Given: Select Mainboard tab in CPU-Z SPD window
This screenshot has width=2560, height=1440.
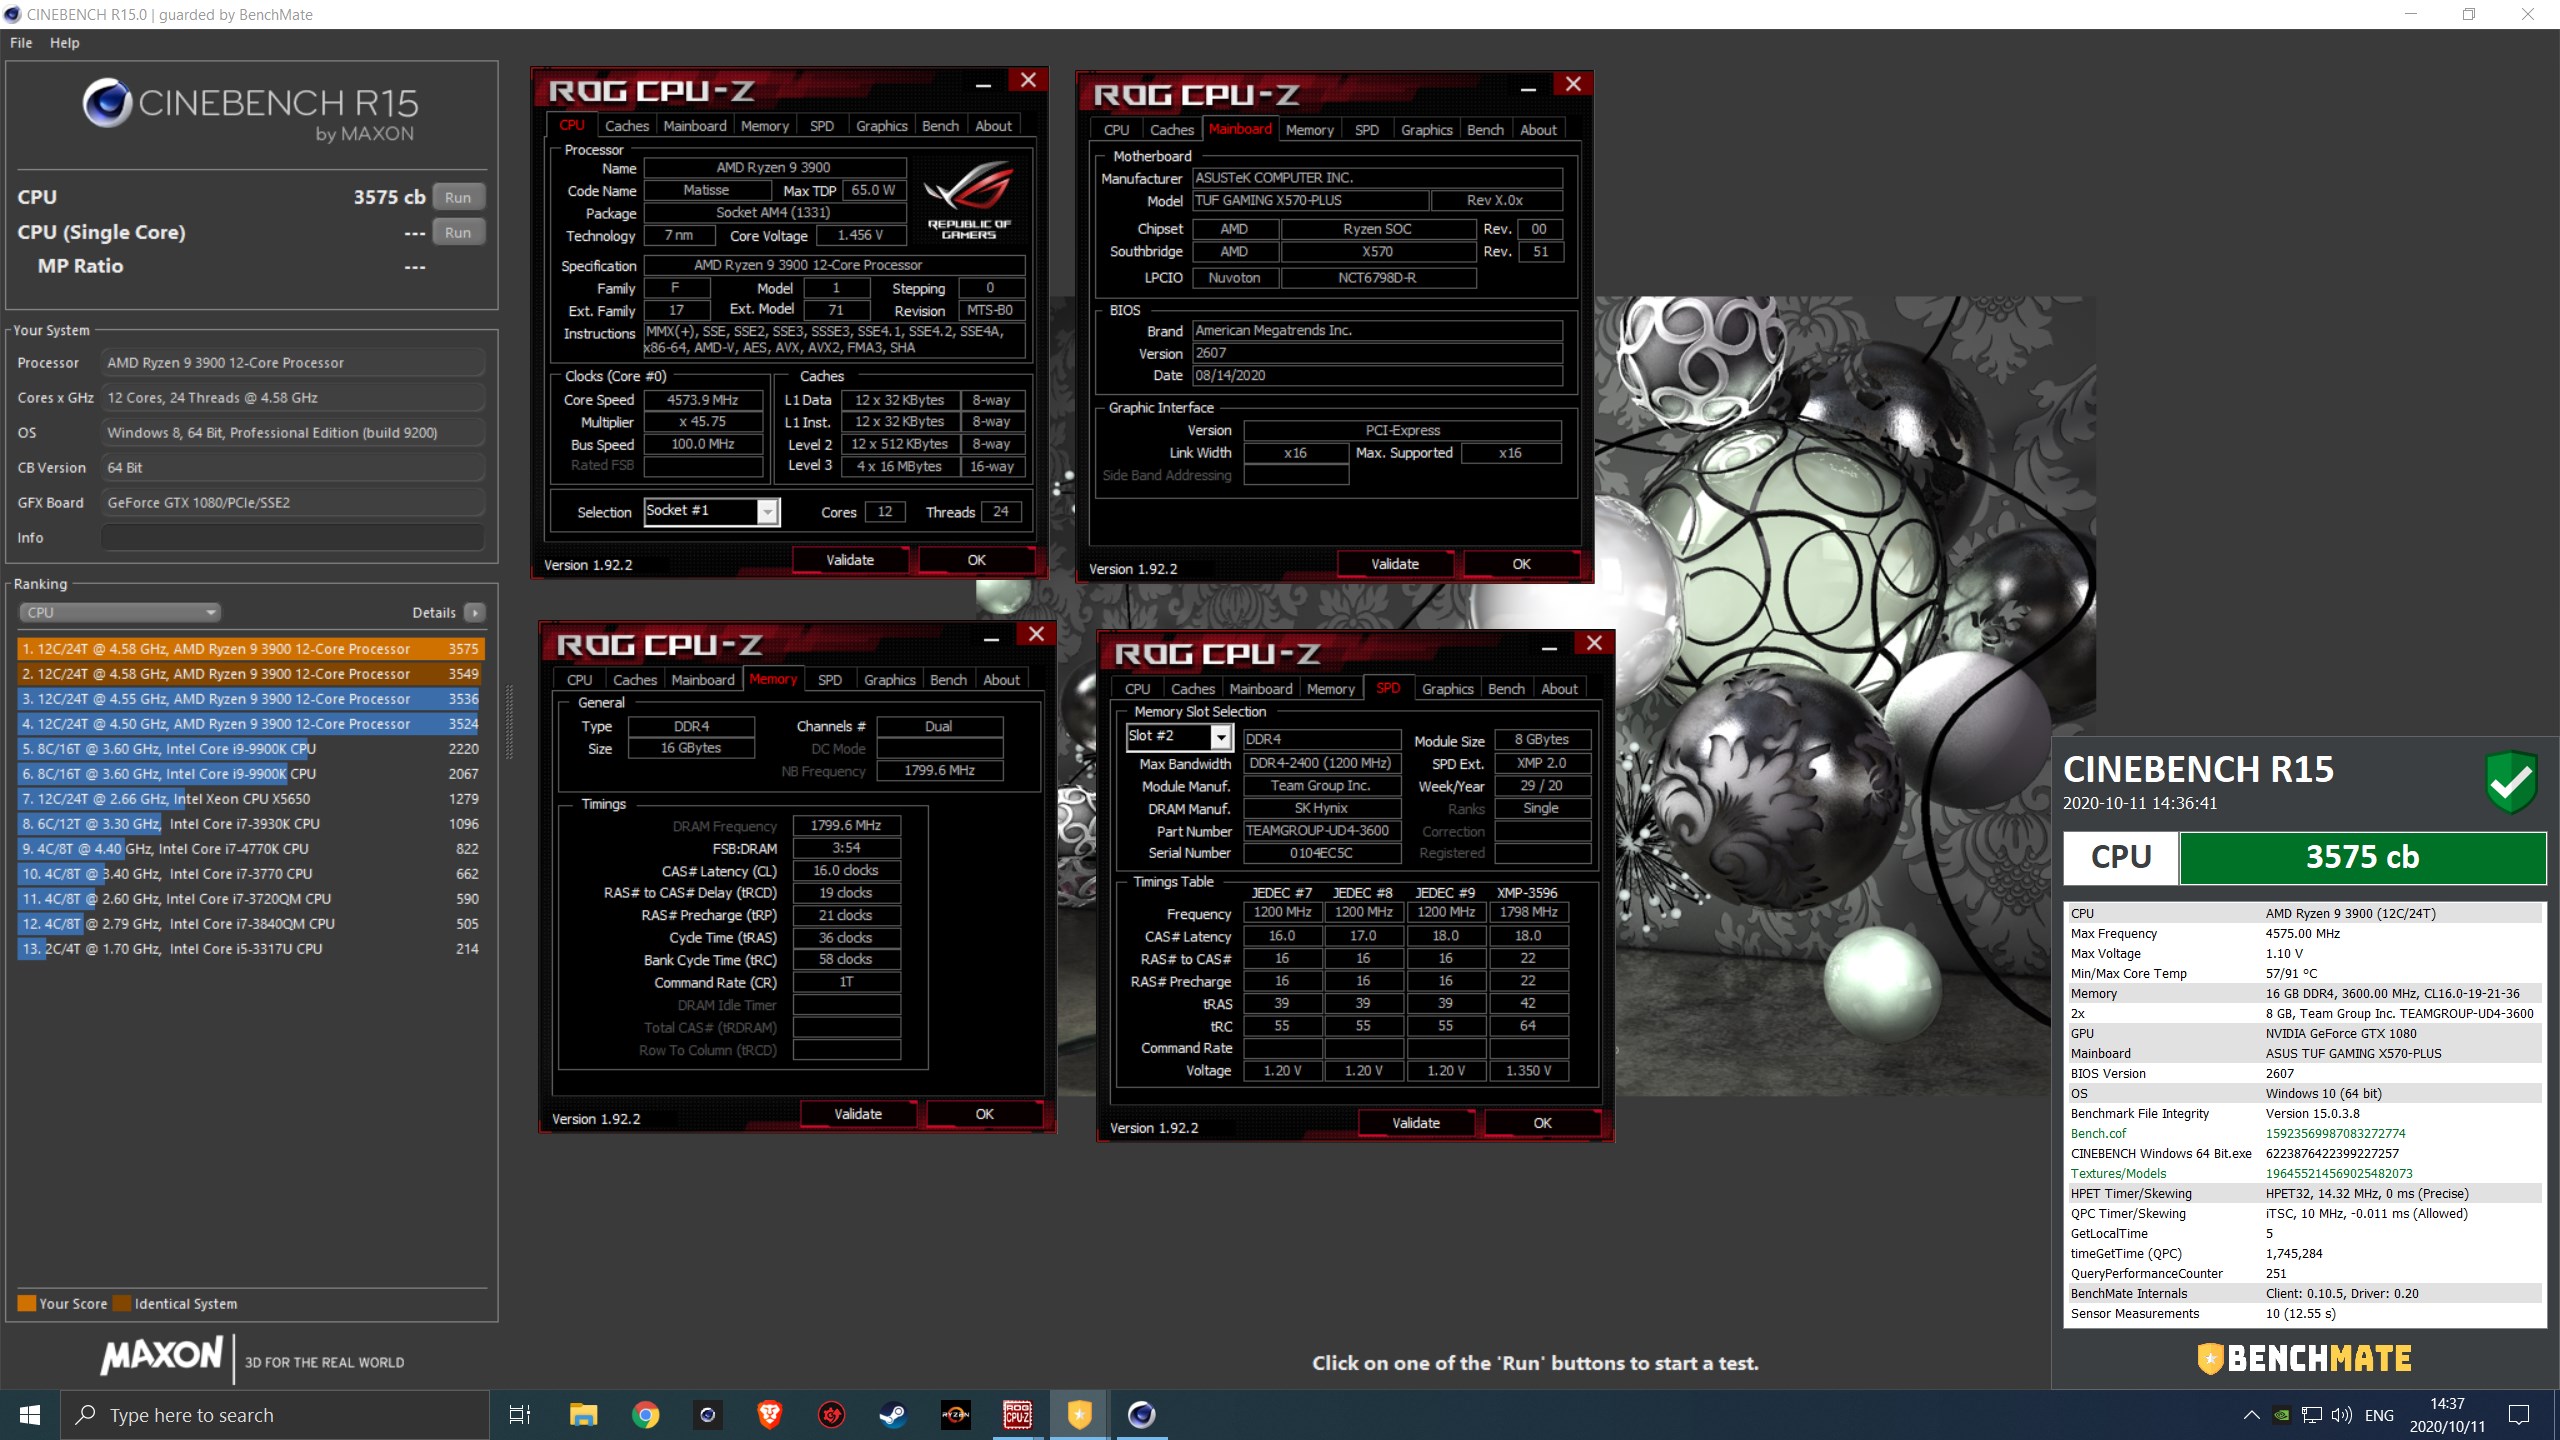Looking at the screenshot, I should coord(1261,689).
